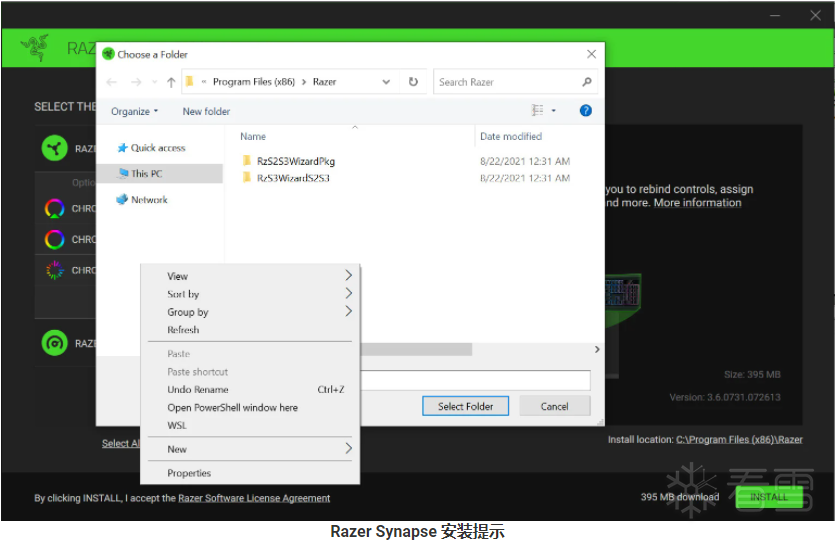Click the Select Folder button
This screenshot has width=836, height=543.
click(465, 406)
